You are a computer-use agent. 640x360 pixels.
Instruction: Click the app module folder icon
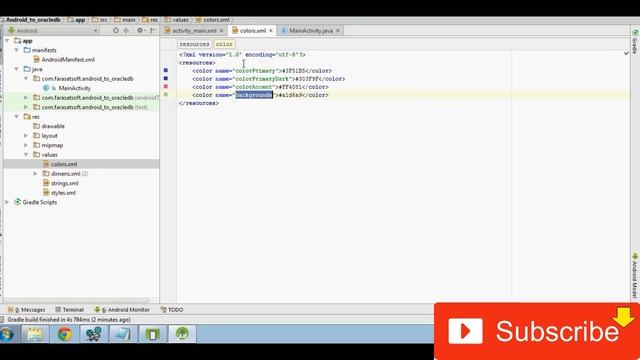(x=18, y=41)
